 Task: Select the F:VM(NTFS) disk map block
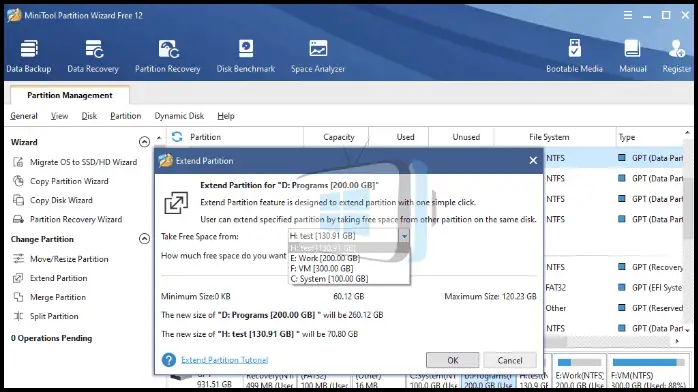point(648,372)
